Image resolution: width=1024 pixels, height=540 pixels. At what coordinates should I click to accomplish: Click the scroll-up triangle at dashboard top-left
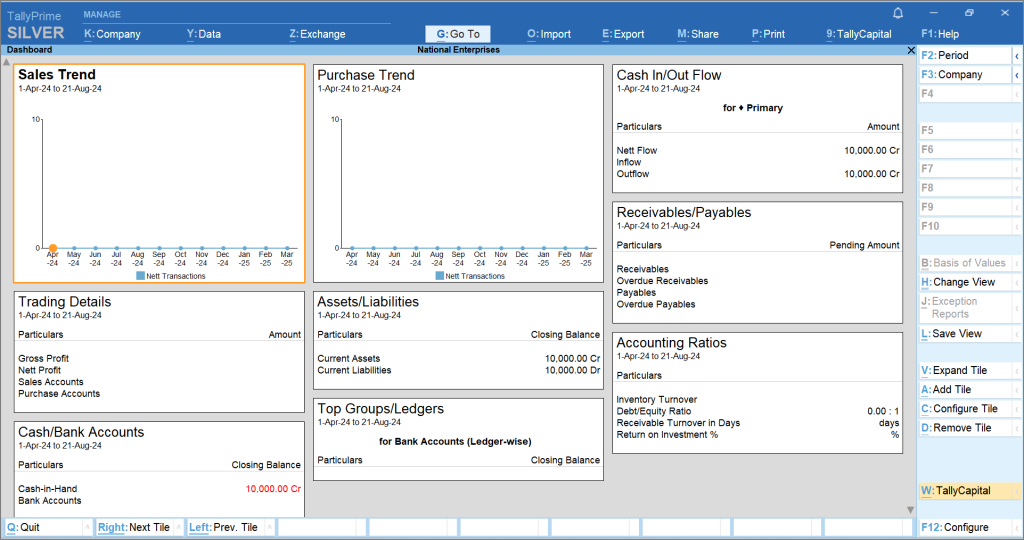pos(7,62)
